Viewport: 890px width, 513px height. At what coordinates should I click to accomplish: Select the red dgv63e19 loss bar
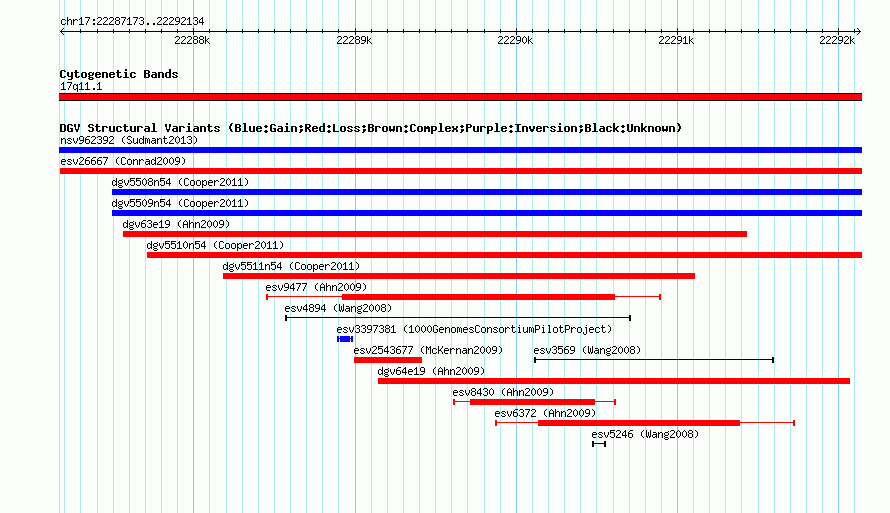tap(435, 234)
